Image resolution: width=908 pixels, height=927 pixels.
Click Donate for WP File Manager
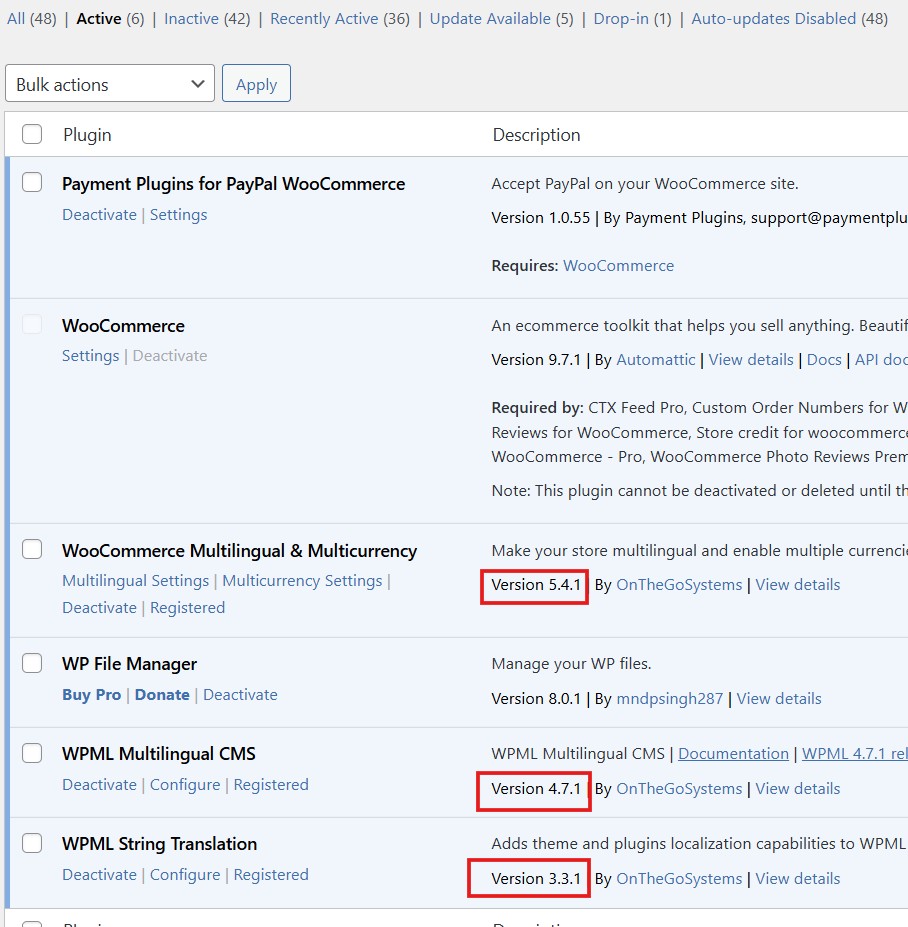click(162, 695)
